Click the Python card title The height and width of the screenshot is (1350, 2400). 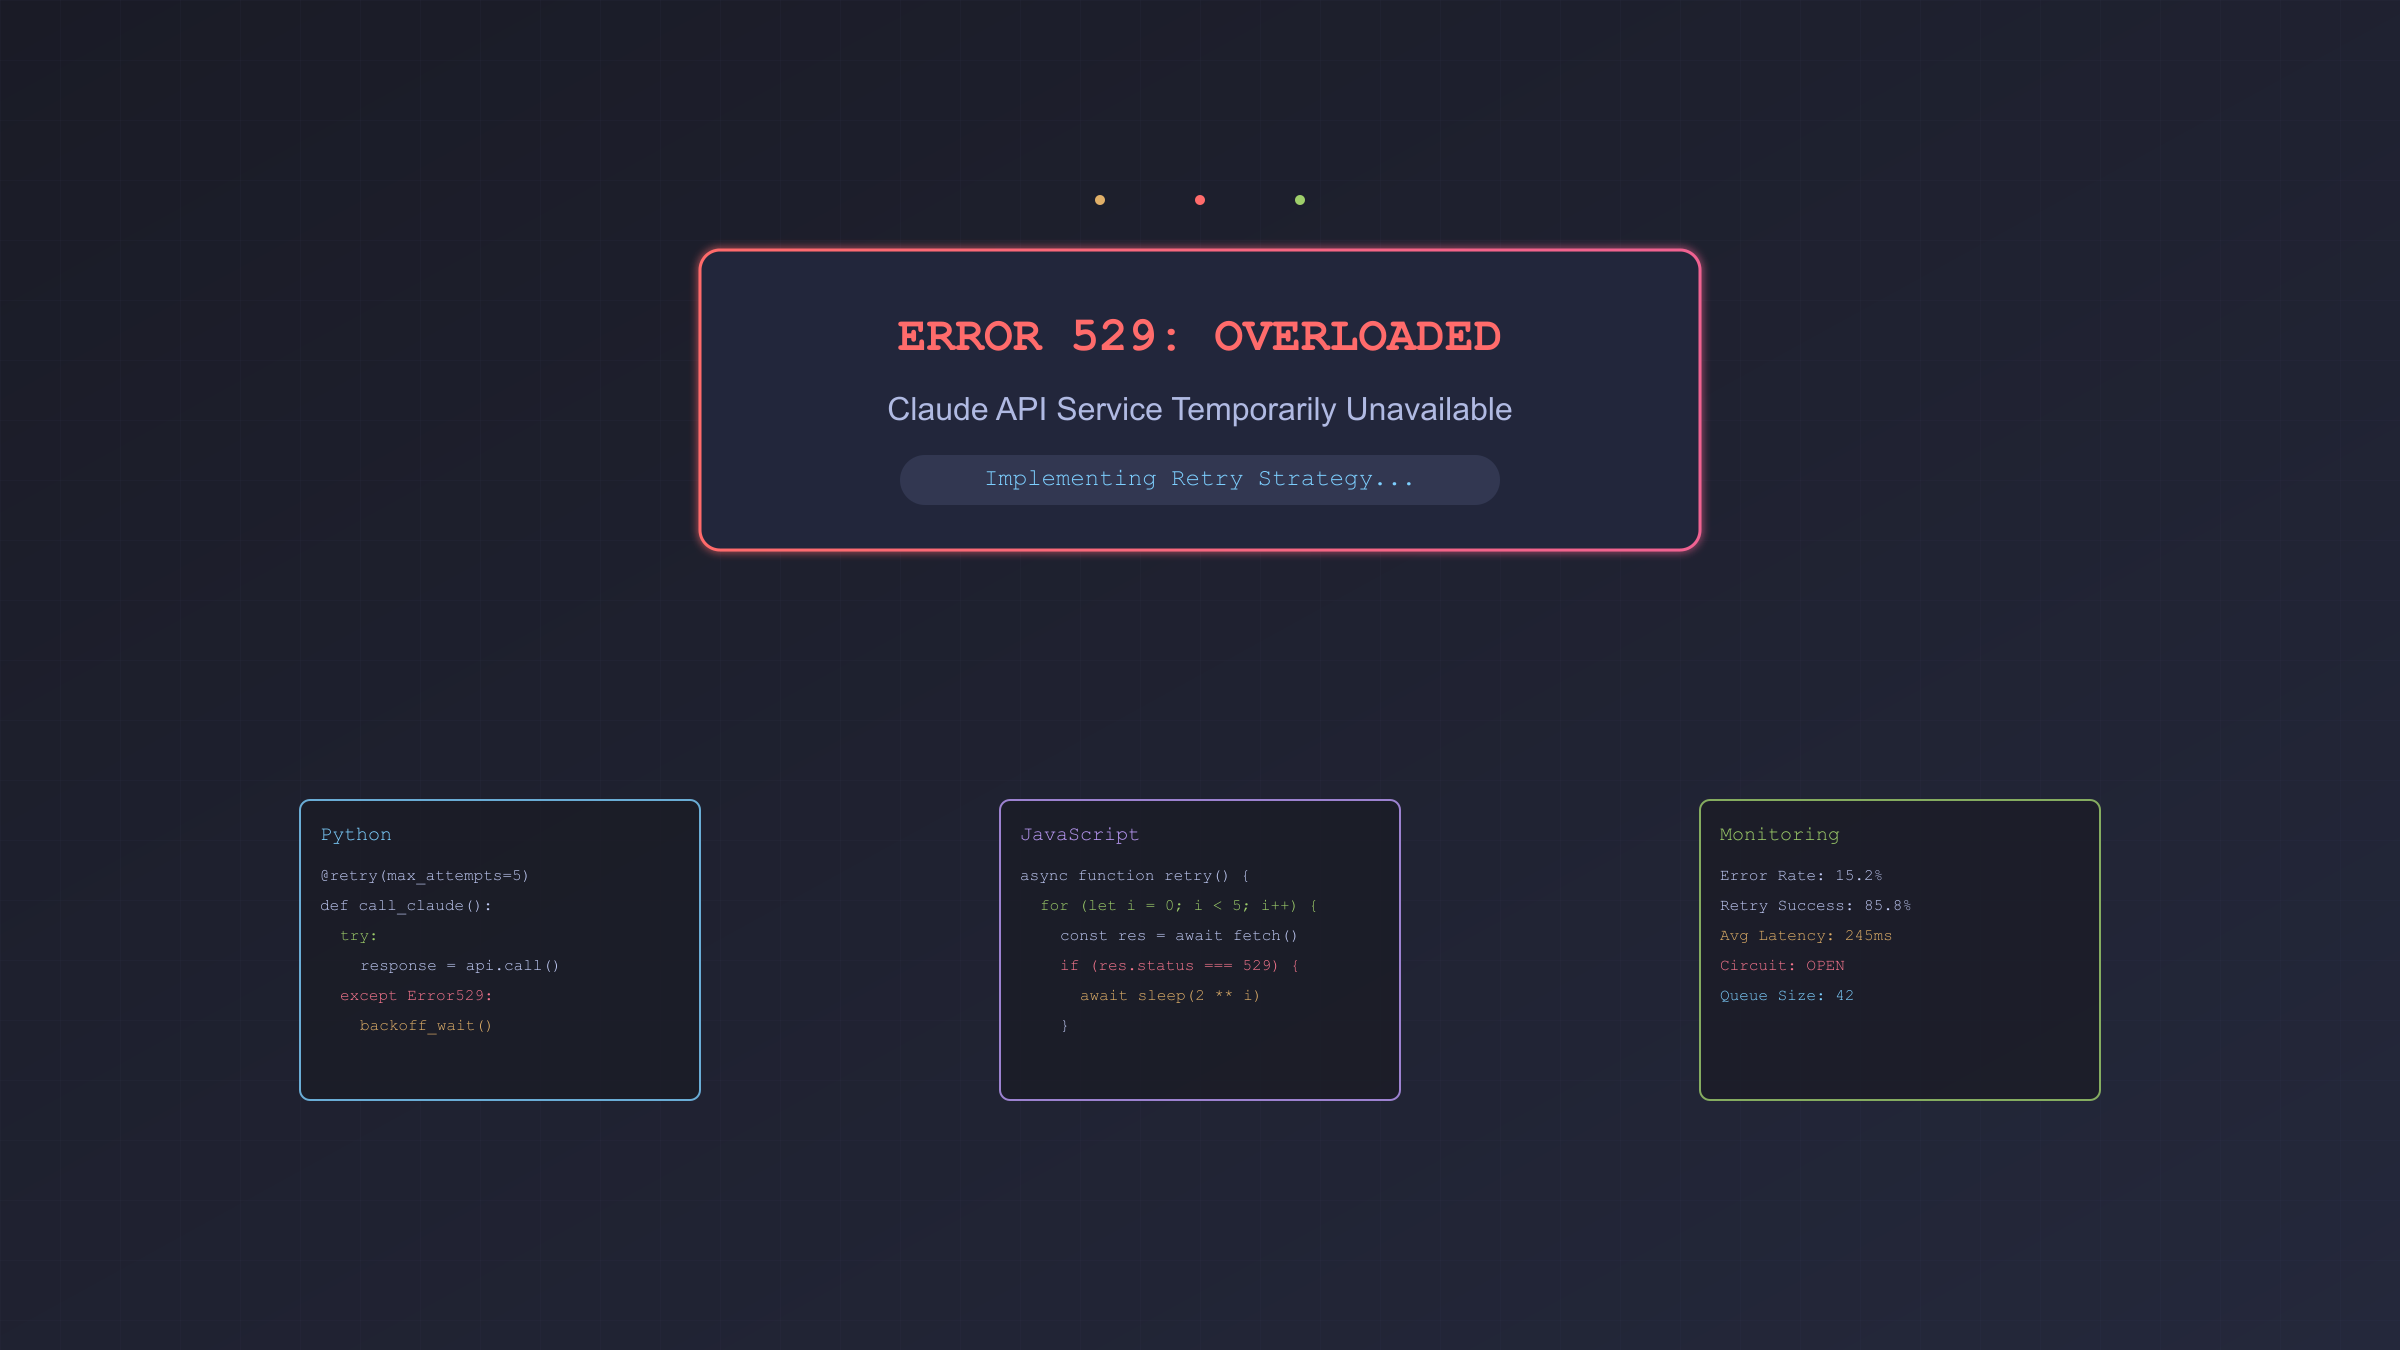[x=356, y=835]
